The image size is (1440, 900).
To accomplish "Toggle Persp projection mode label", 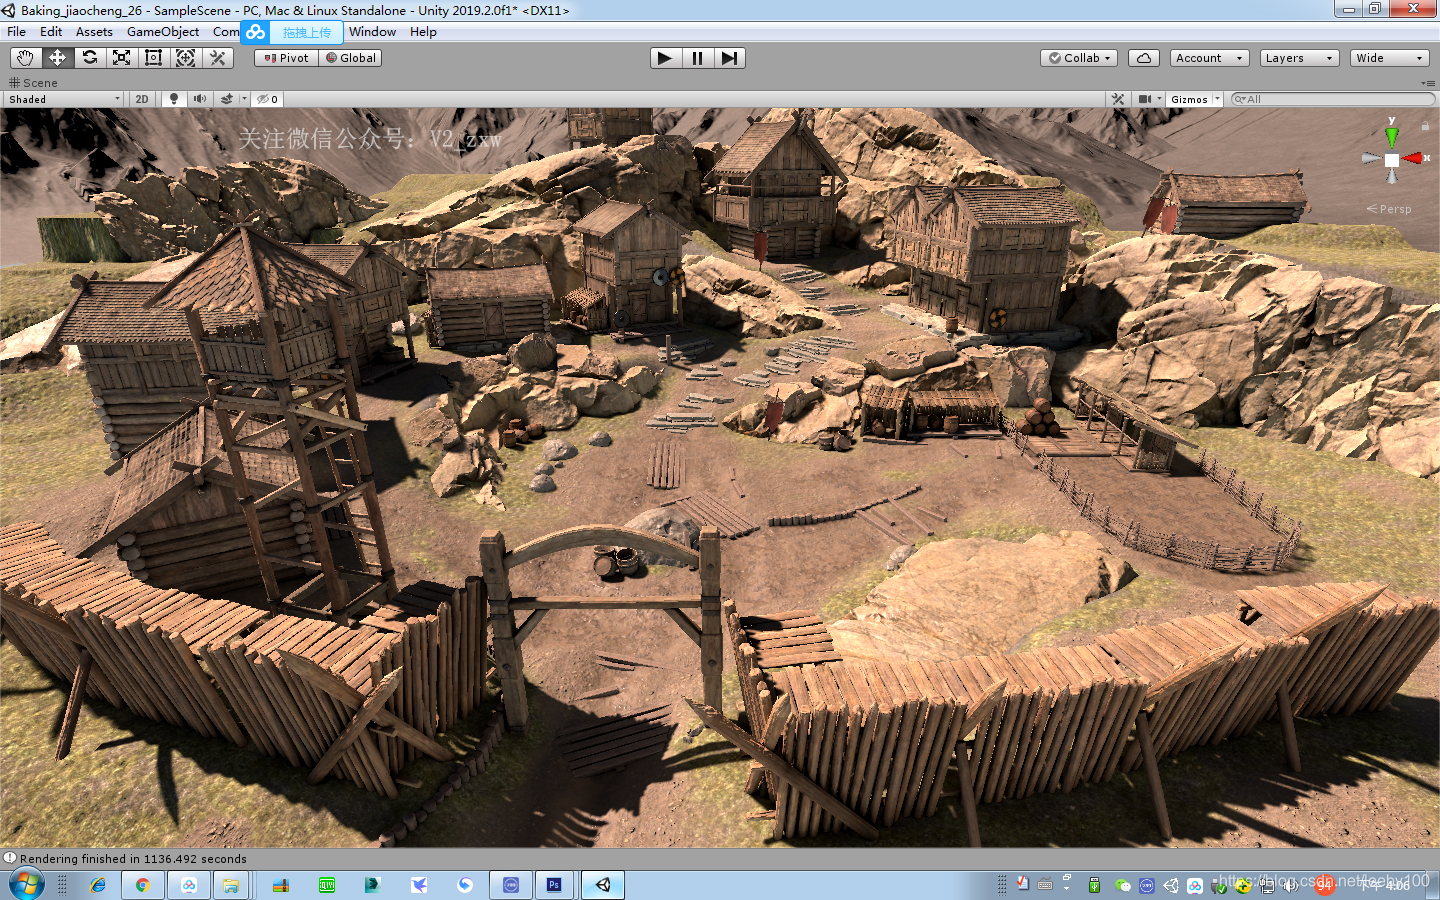I will tap(1390, 209).
